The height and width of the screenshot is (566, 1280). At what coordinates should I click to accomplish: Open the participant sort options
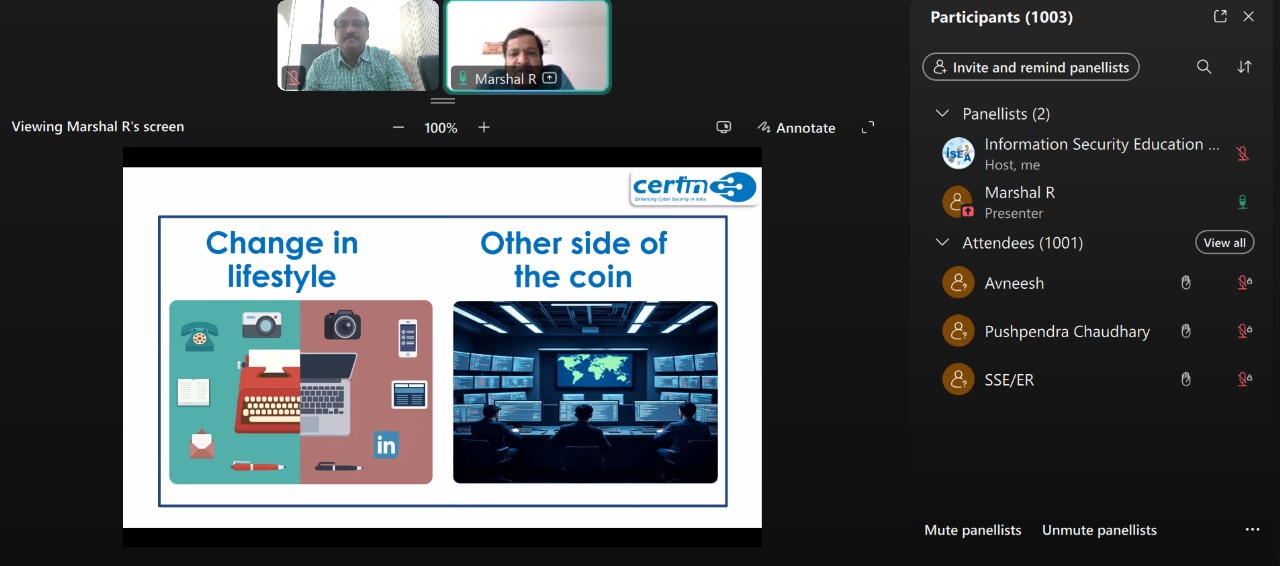1244,67
